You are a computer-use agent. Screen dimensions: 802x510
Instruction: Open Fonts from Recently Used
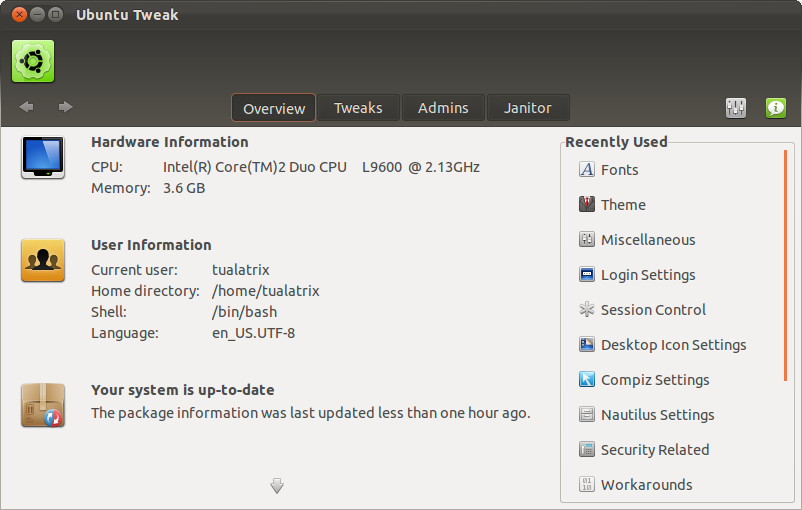619,170
